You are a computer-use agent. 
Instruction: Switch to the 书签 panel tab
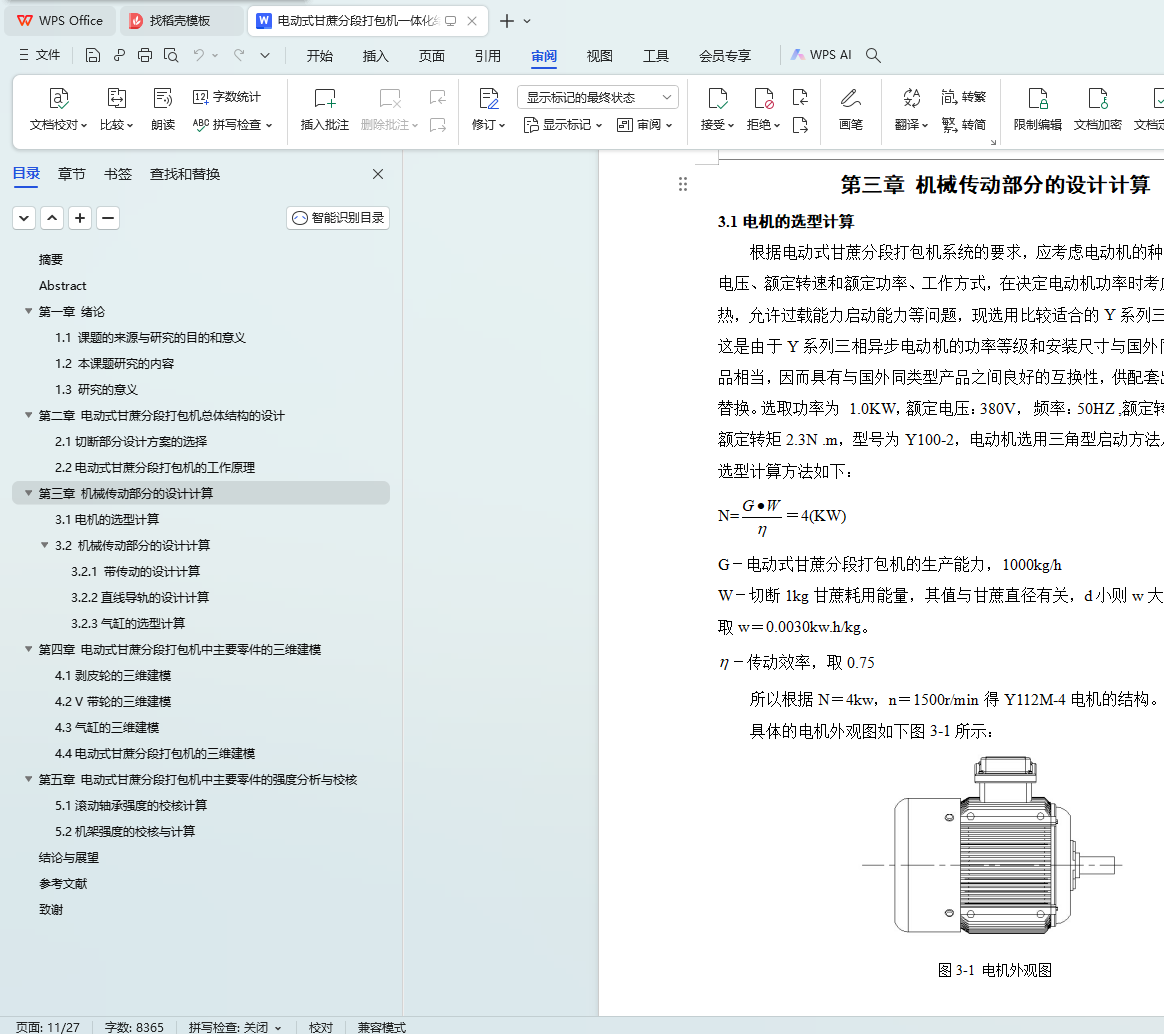pyautogui.click(x=118, y=174)
